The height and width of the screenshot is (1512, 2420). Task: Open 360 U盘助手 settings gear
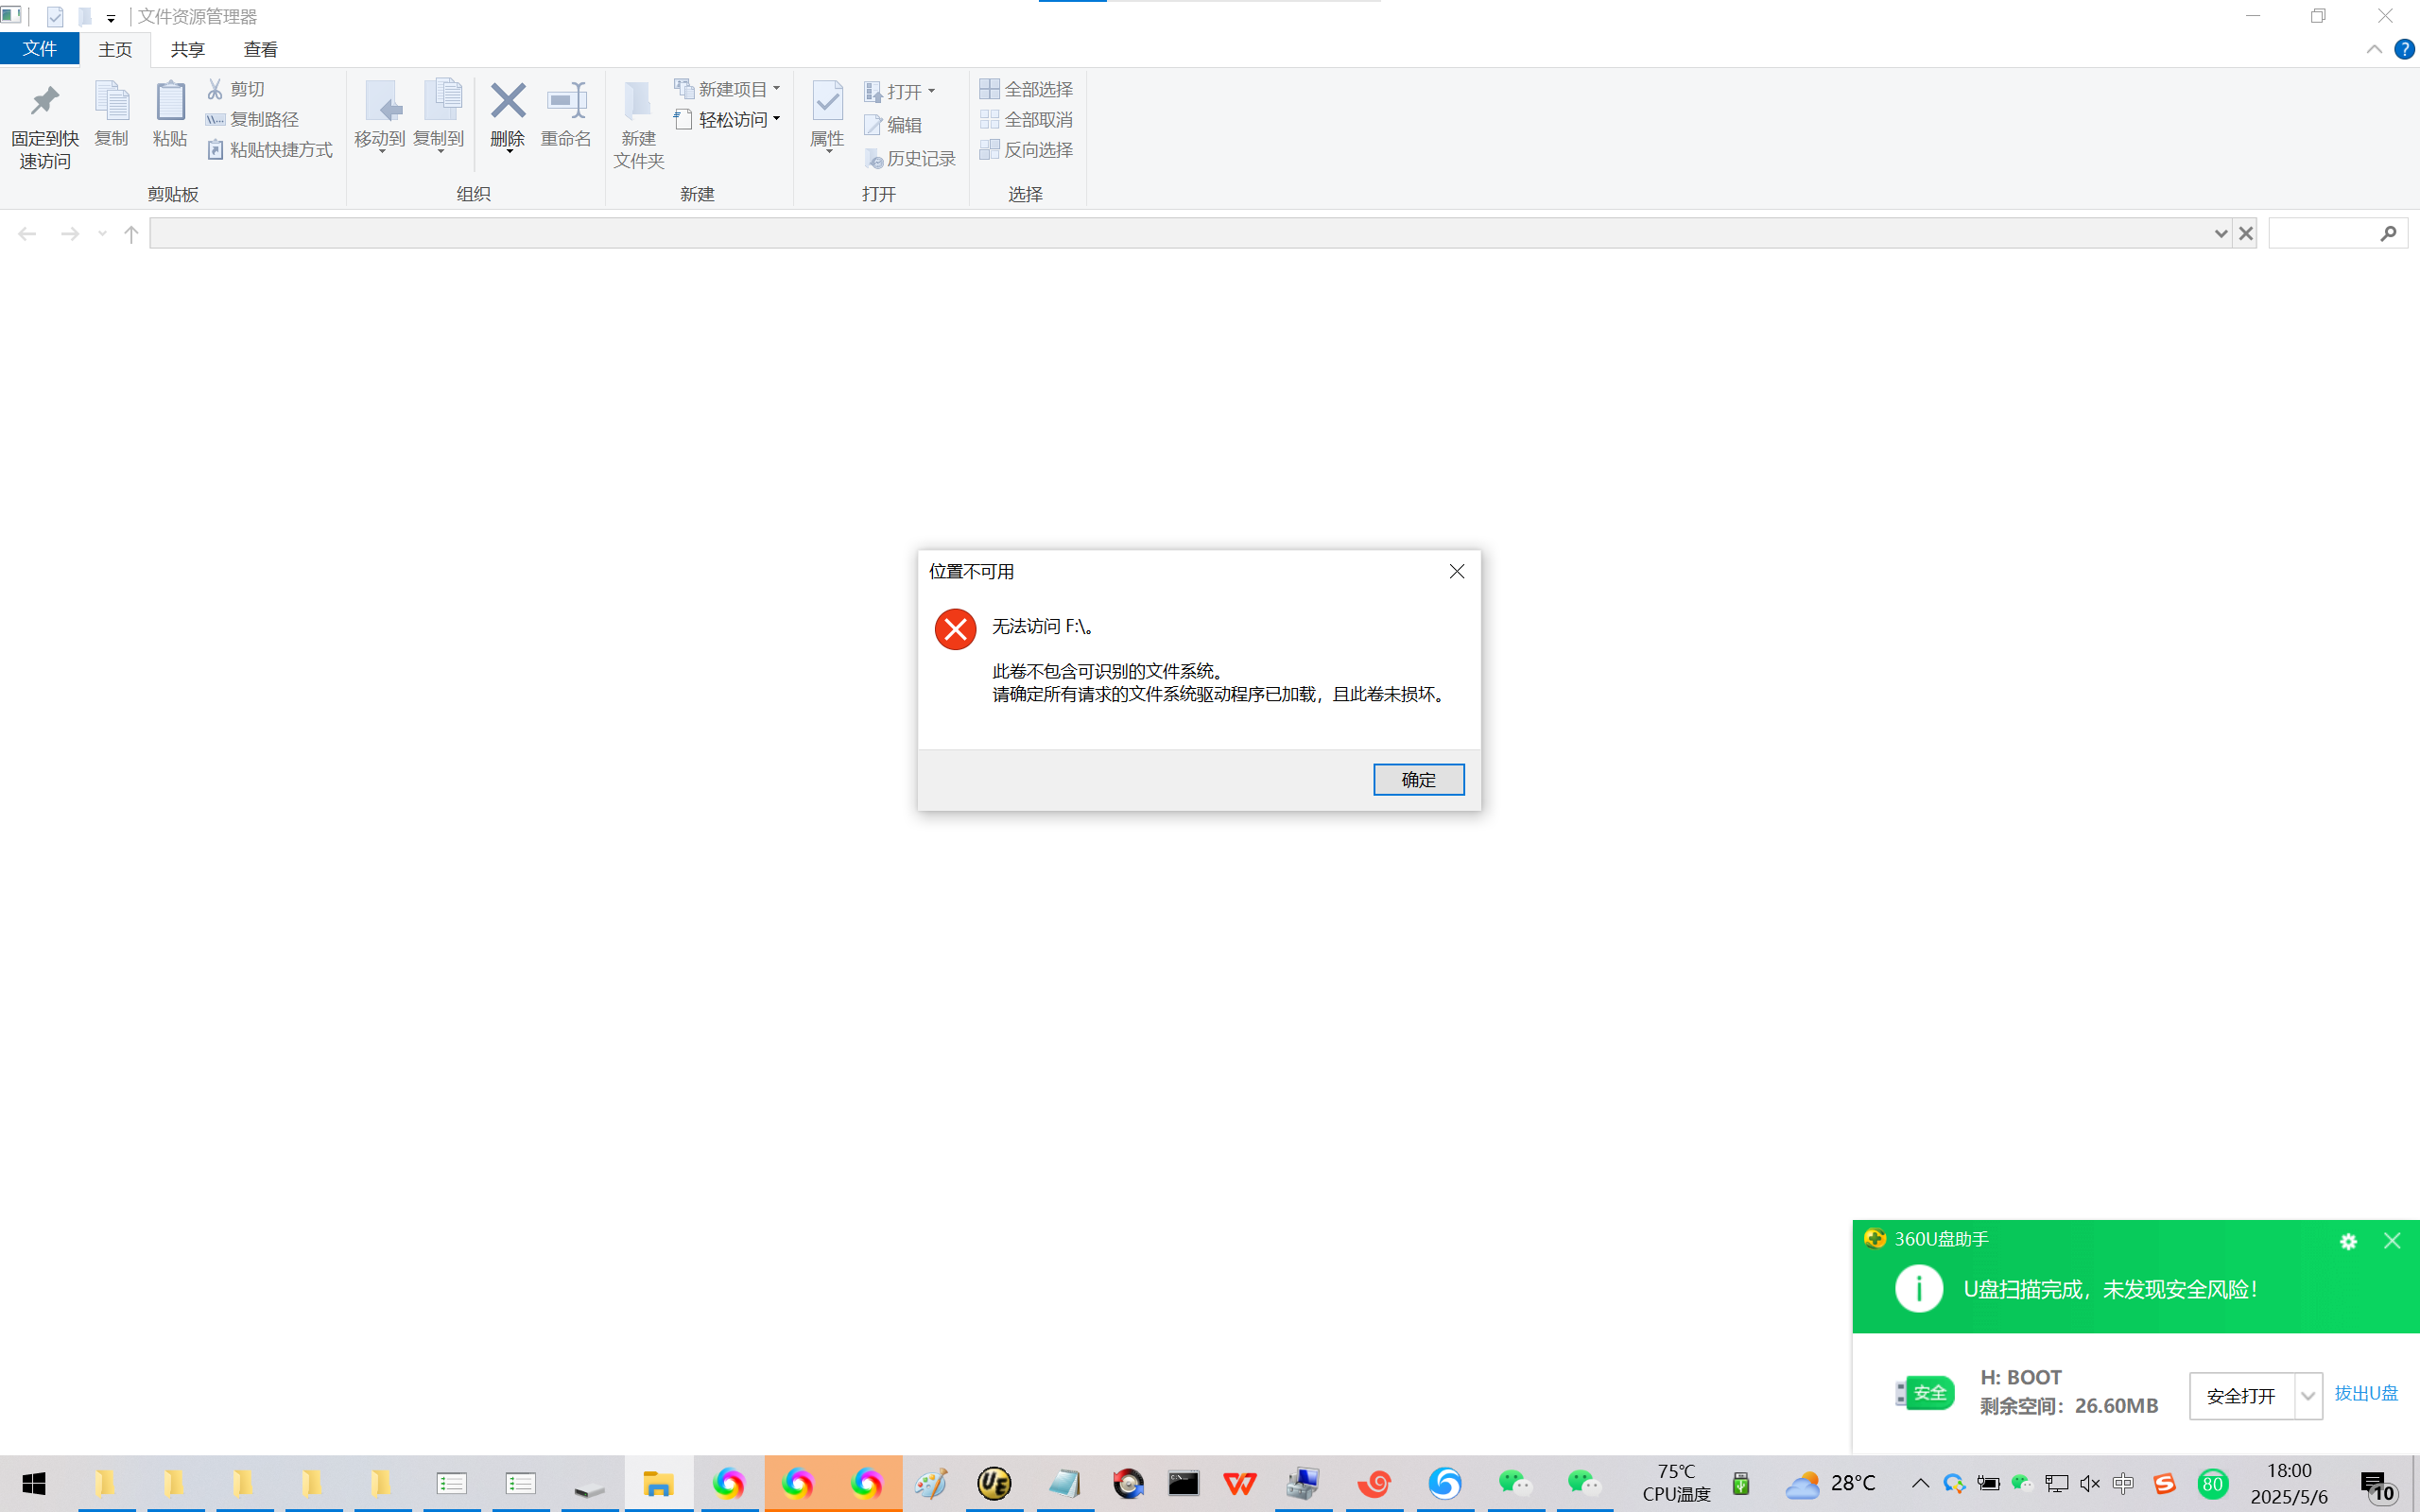[2348, 1241]
